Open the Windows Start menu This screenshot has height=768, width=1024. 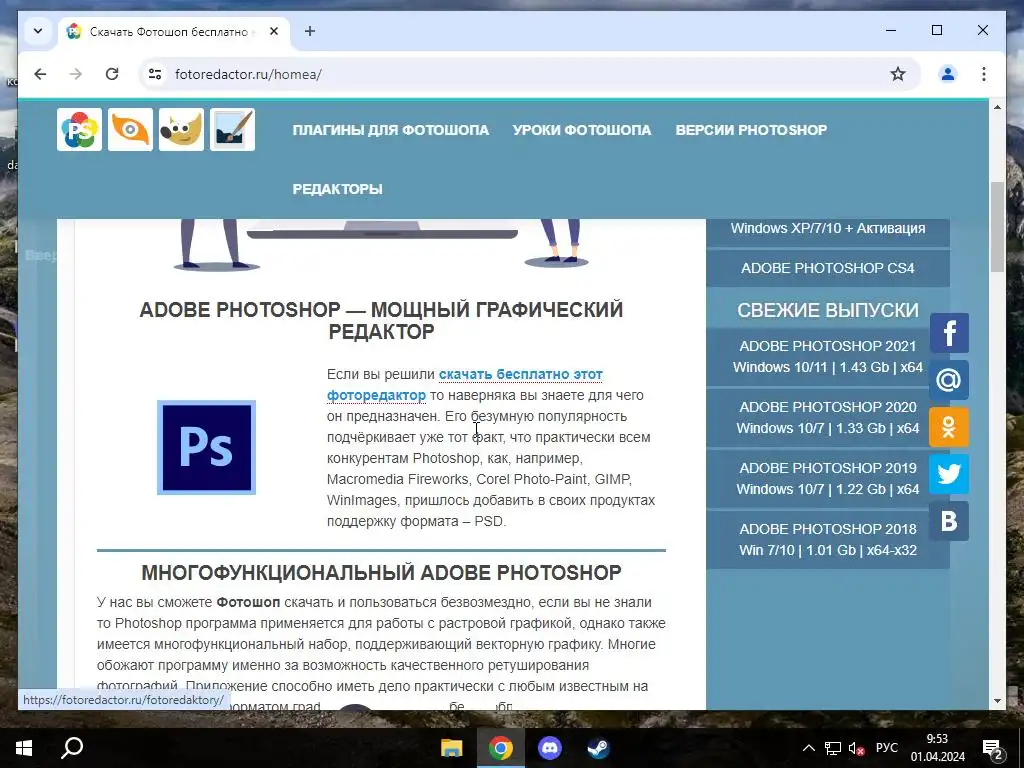tap(24, 748)
